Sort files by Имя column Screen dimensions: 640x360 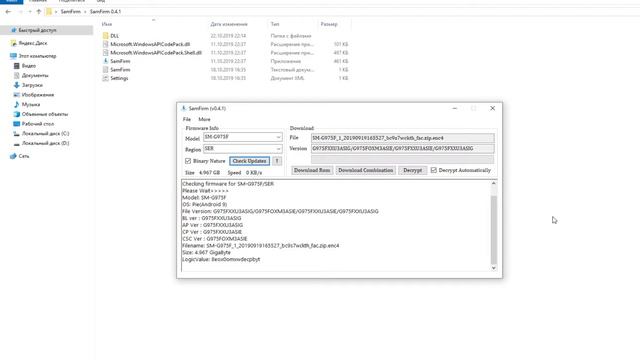pos(107,24)
